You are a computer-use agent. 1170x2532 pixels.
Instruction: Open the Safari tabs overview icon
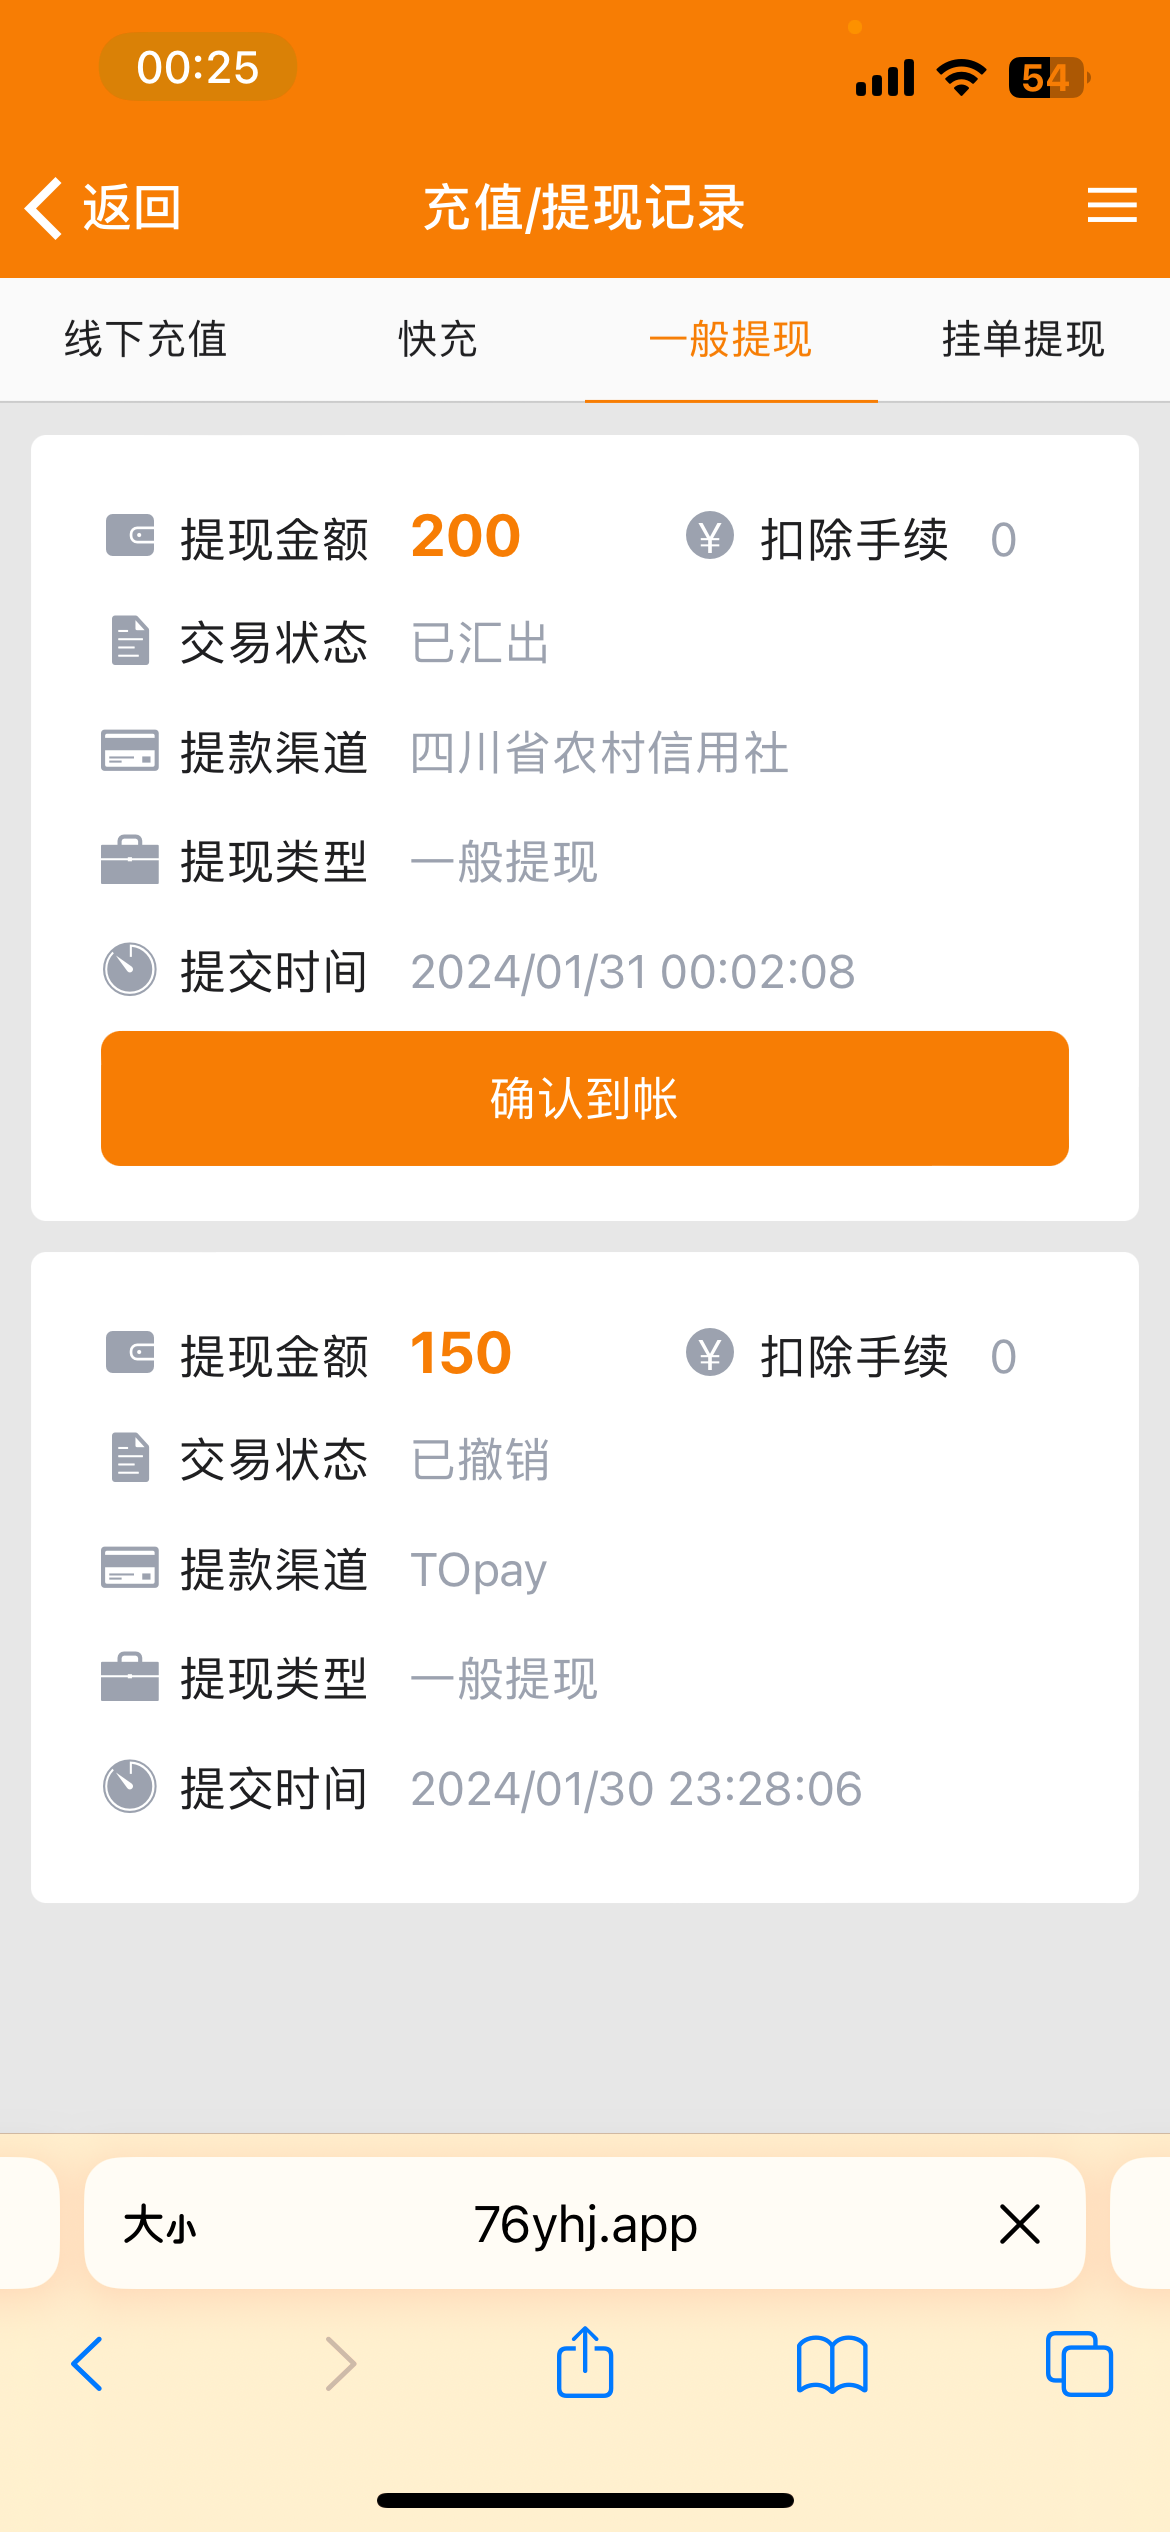coord(1078,2364)
